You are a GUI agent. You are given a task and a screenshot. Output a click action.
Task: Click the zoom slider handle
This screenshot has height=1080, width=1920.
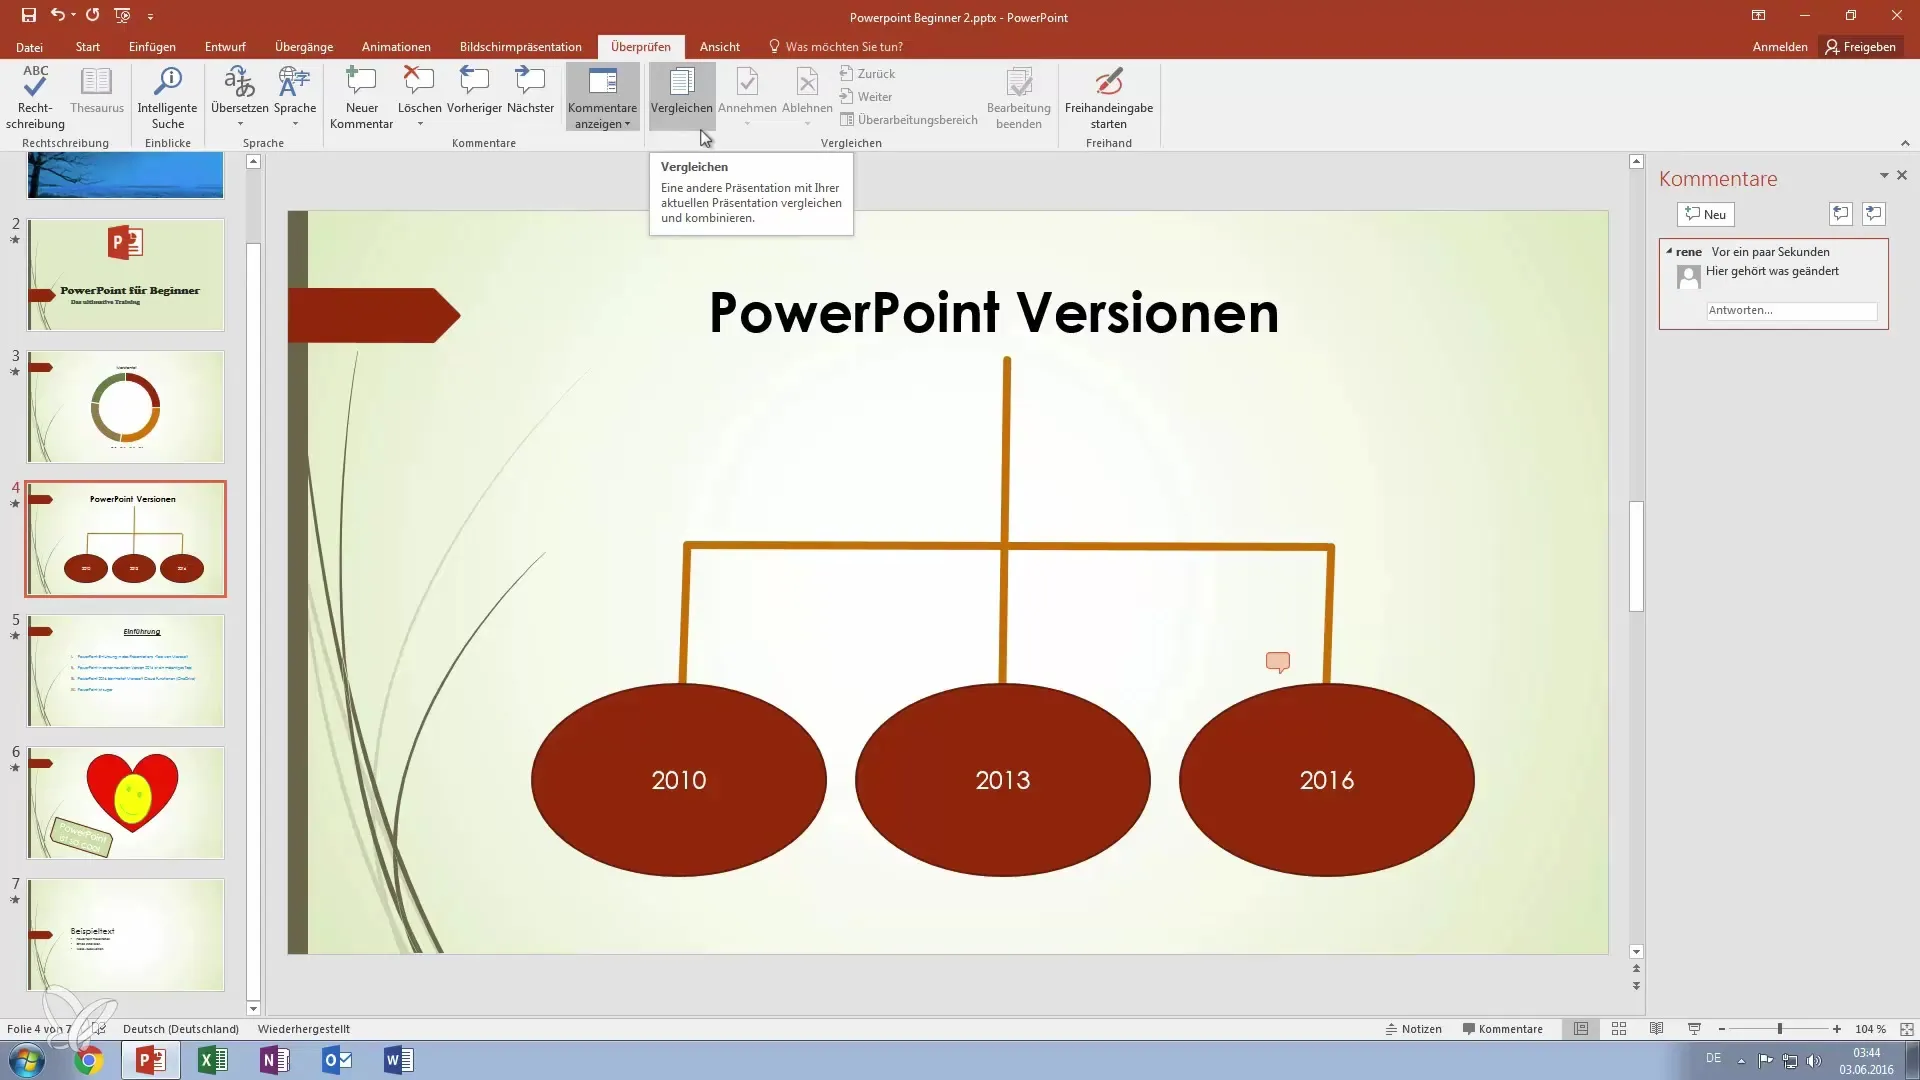click(1779, 1029)
